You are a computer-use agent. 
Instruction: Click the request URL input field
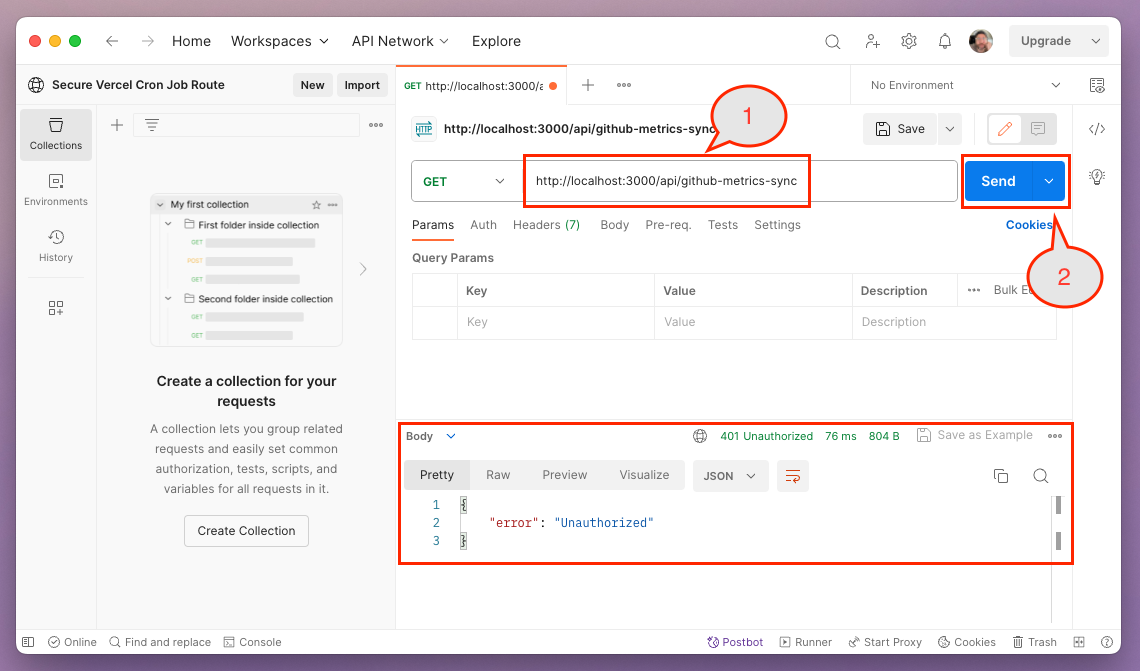coord(740,182)
